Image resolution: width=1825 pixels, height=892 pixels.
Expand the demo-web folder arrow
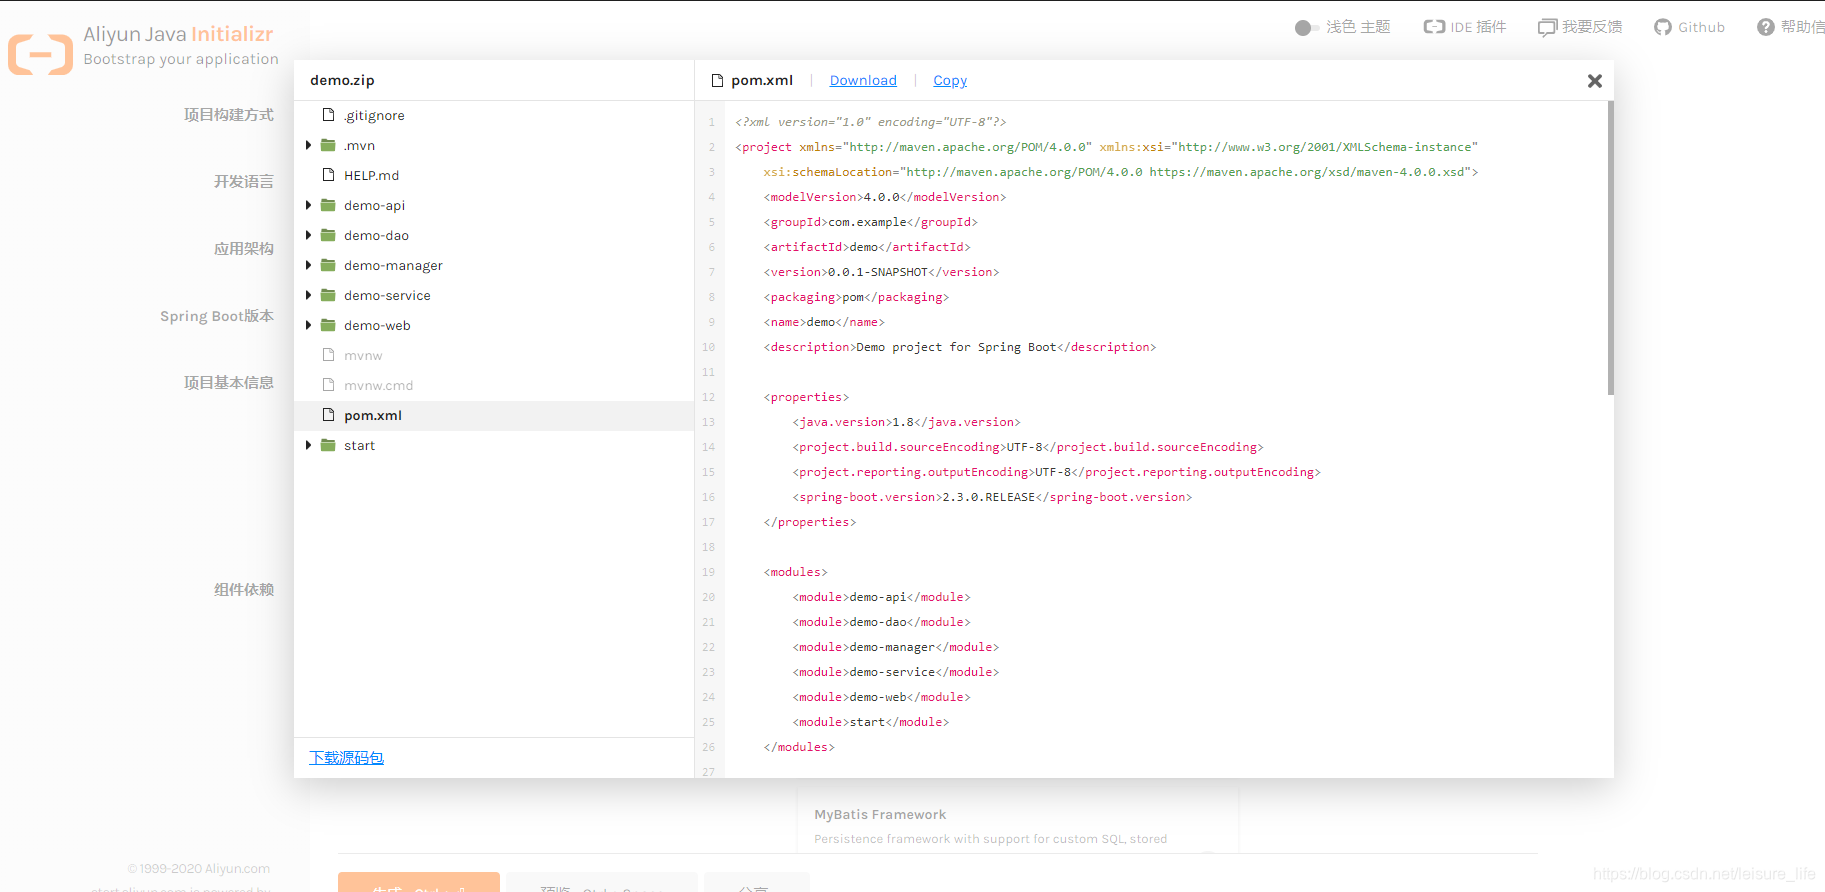[308, 325]
